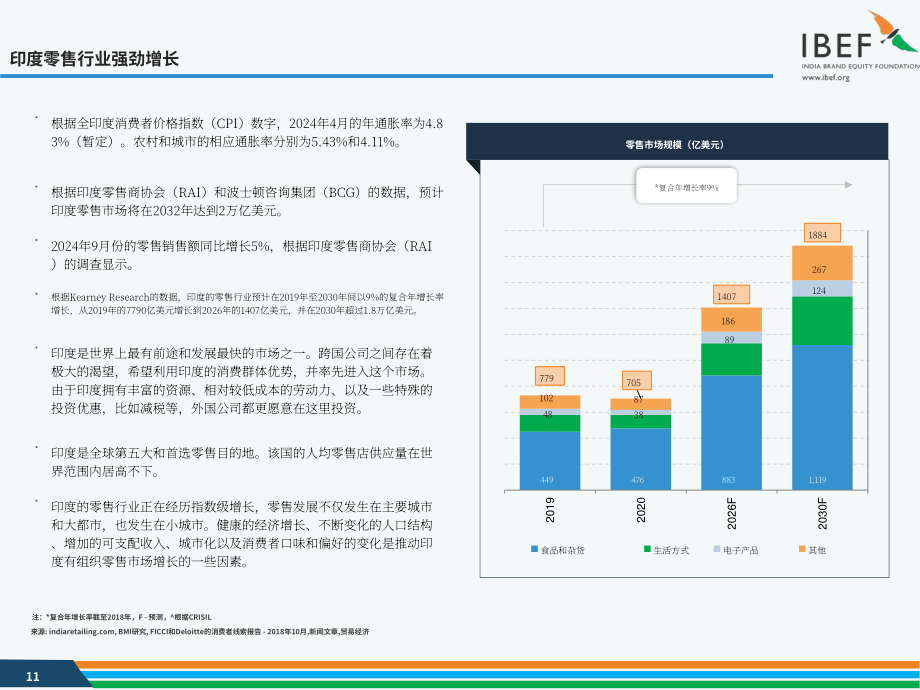Click data value 38 in the 2020 bar
The image size is (920, 690).
pyautogui.click(x=638, y=414)
